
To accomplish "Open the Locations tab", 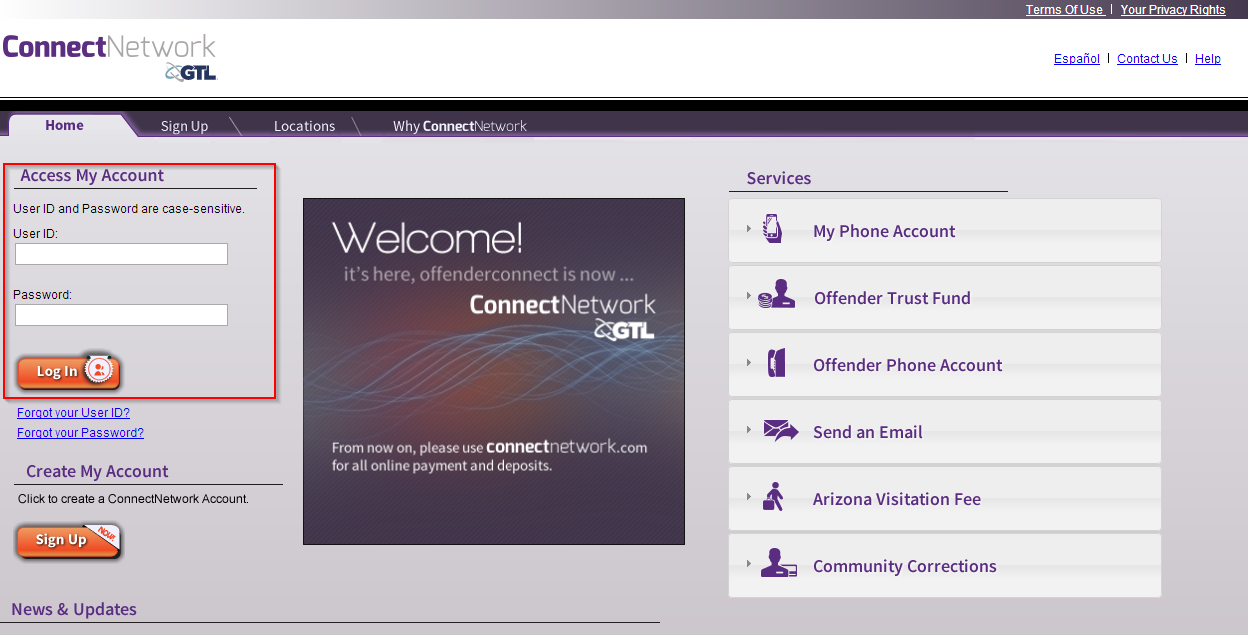I will tap(304, 126).
